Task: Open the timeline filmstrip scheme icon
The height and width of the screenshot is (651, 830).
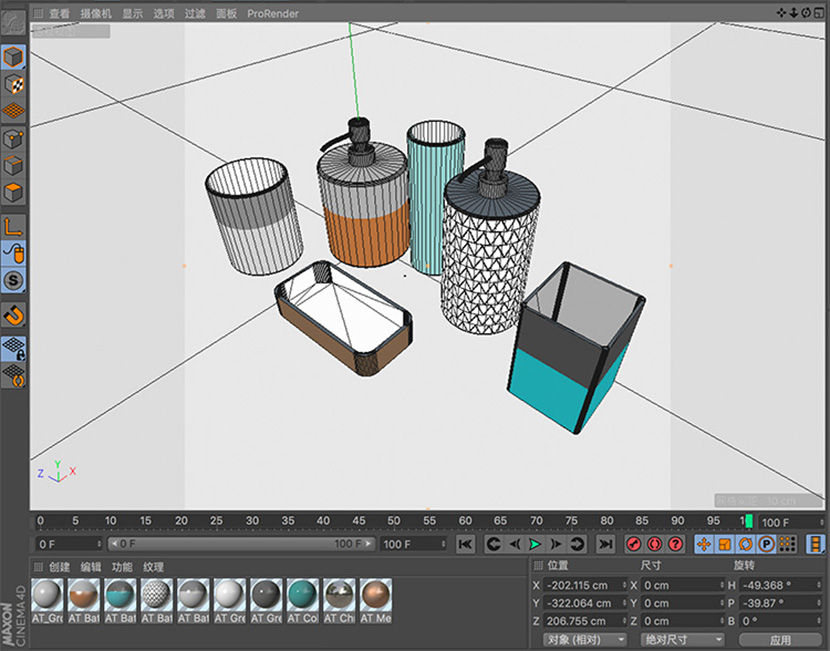Action: (x=816, y=544)
